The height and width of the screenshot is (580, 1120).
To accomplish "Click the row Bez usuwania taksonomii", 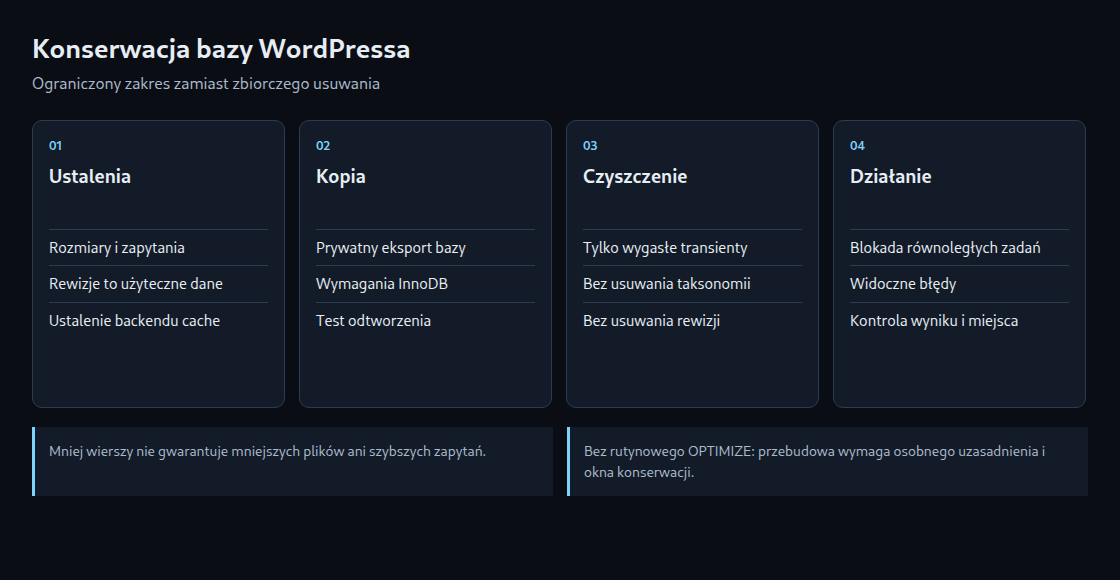I will (692, 284).
